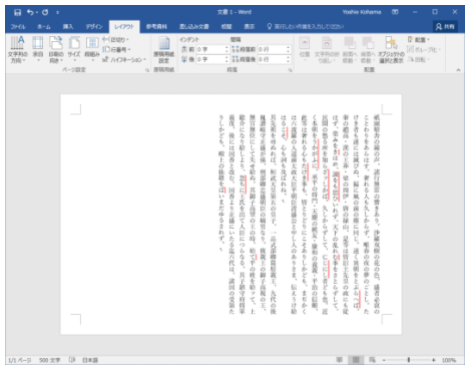Switch to the デザイン tab
Screen dimensions: 469x366
[94, 27]
